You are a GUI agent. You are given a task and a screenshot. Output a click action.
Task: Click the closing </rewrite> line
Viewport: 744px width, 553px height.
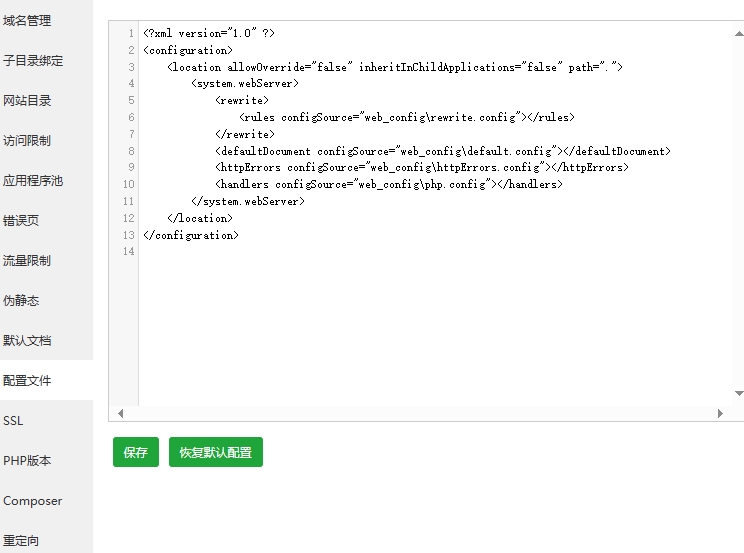point(245,134)
